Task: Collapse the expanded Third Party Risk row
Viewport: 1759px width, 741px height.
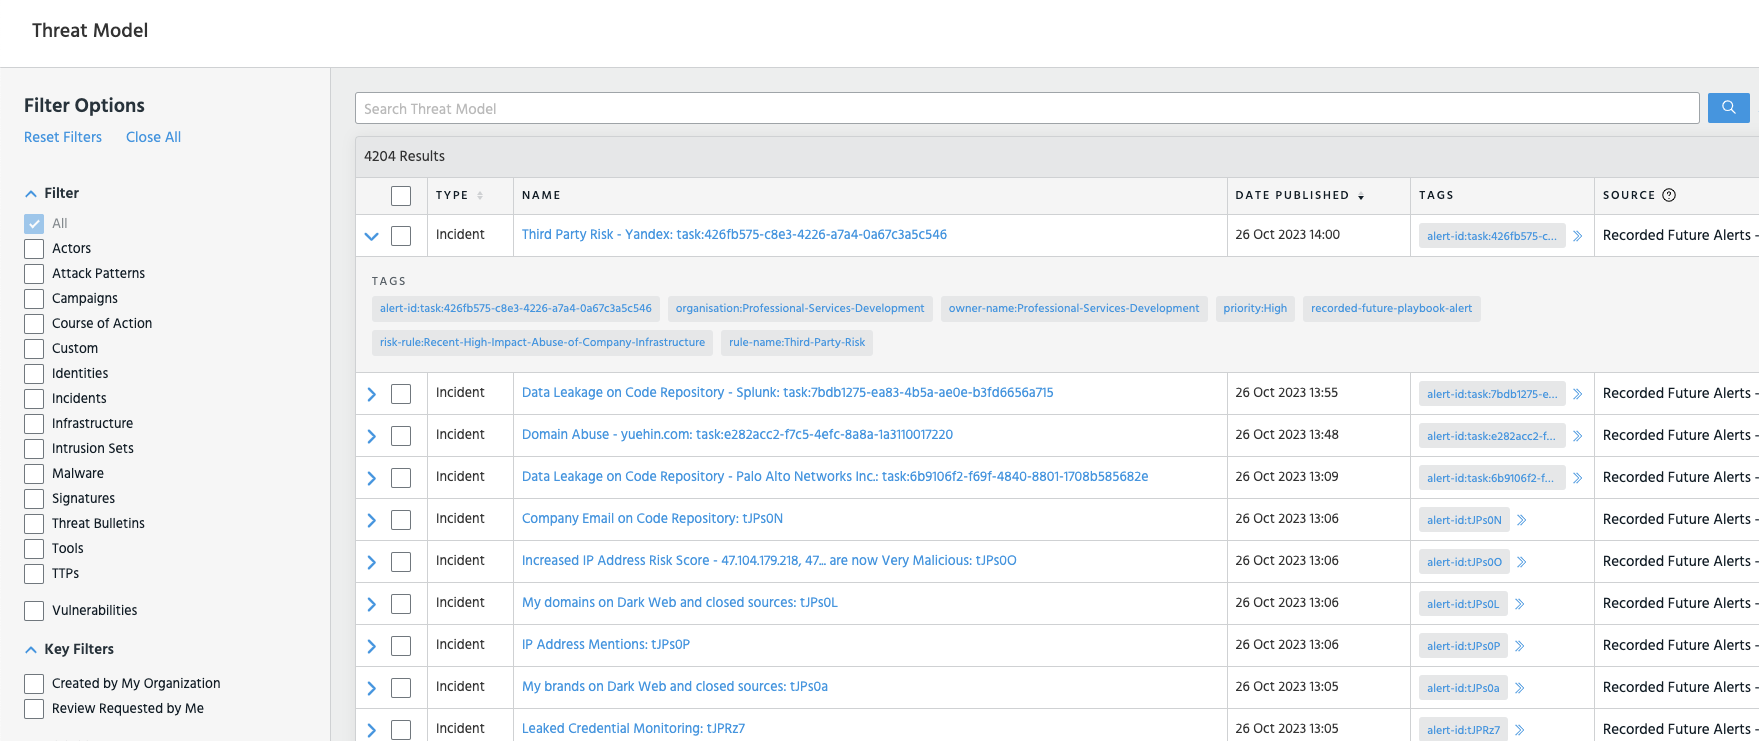Action: (372, 236)
